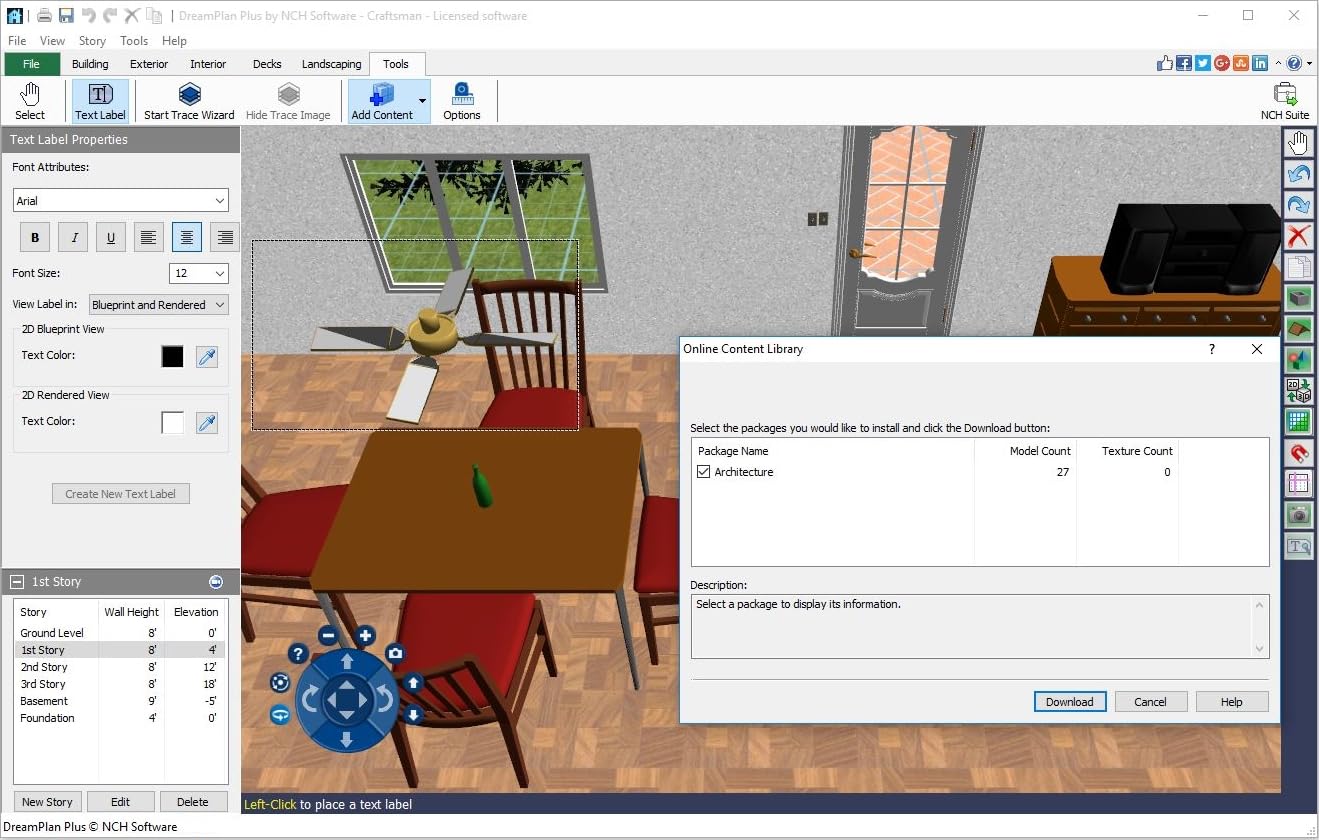Click the Facebook share icon
The image size is (1319, 840).
[1184, 63]
